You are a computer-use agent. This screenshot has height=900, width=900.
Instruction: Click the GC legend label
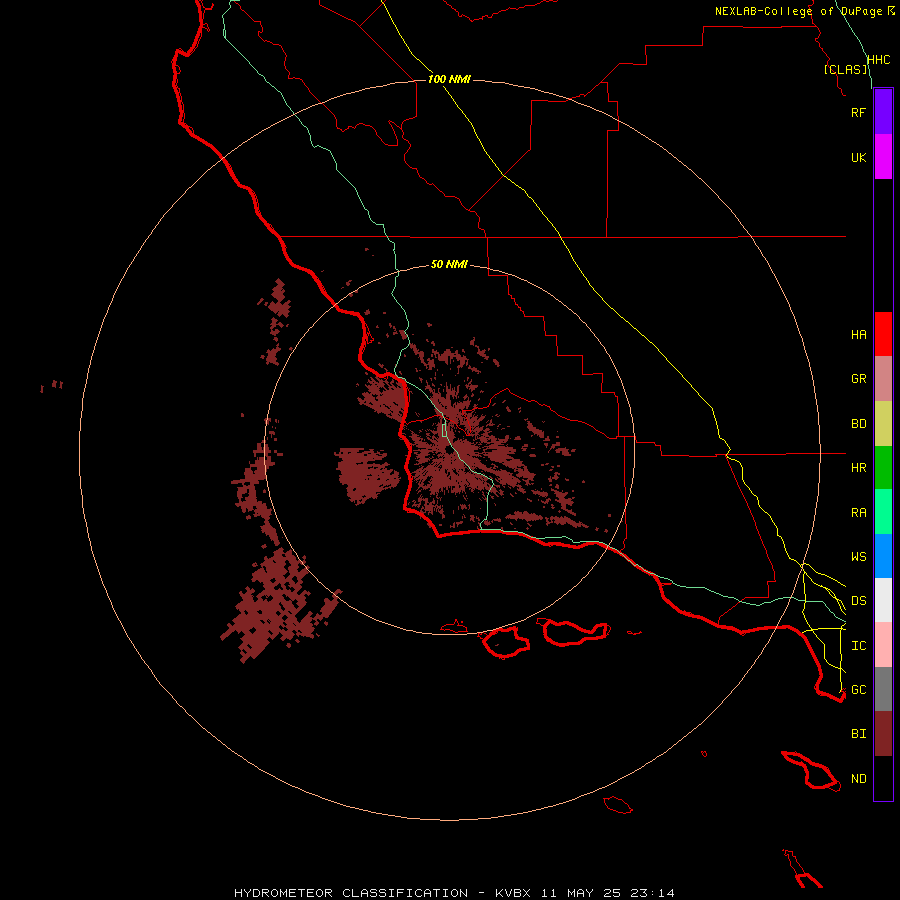[x=858, y=689]
